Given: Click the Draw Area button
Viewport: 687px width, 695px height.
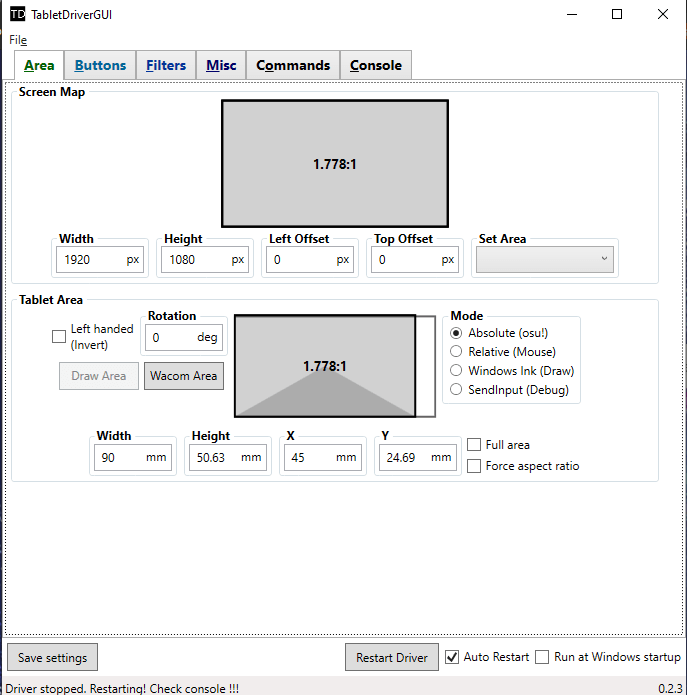Looking at the screenshot, I should pos(99,376).
